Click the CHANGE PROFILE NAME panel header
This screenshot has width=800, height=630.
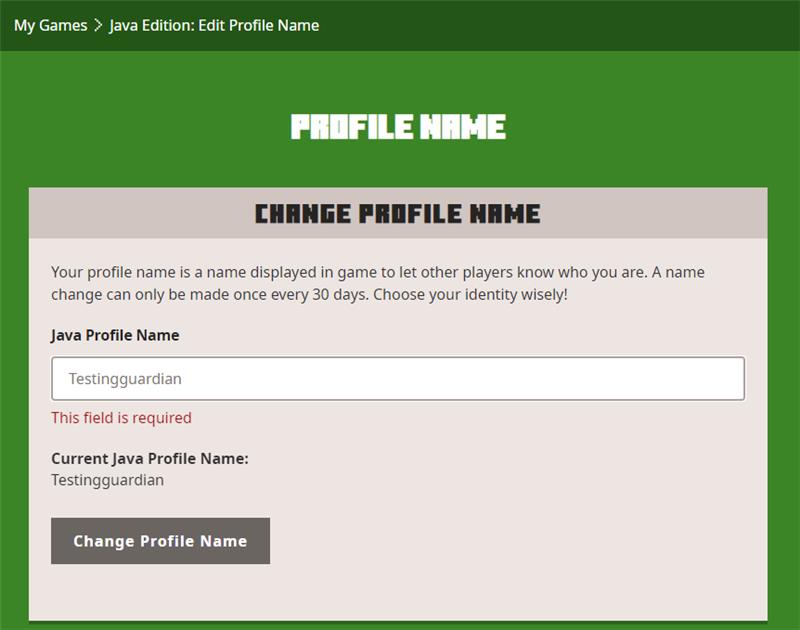pos(398,212)
